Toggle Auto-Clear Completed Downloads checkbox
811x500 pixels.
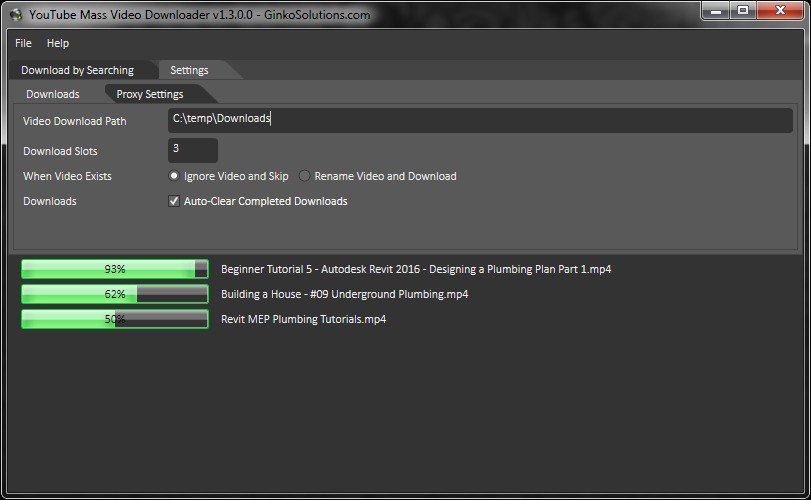tap(174, 201)
